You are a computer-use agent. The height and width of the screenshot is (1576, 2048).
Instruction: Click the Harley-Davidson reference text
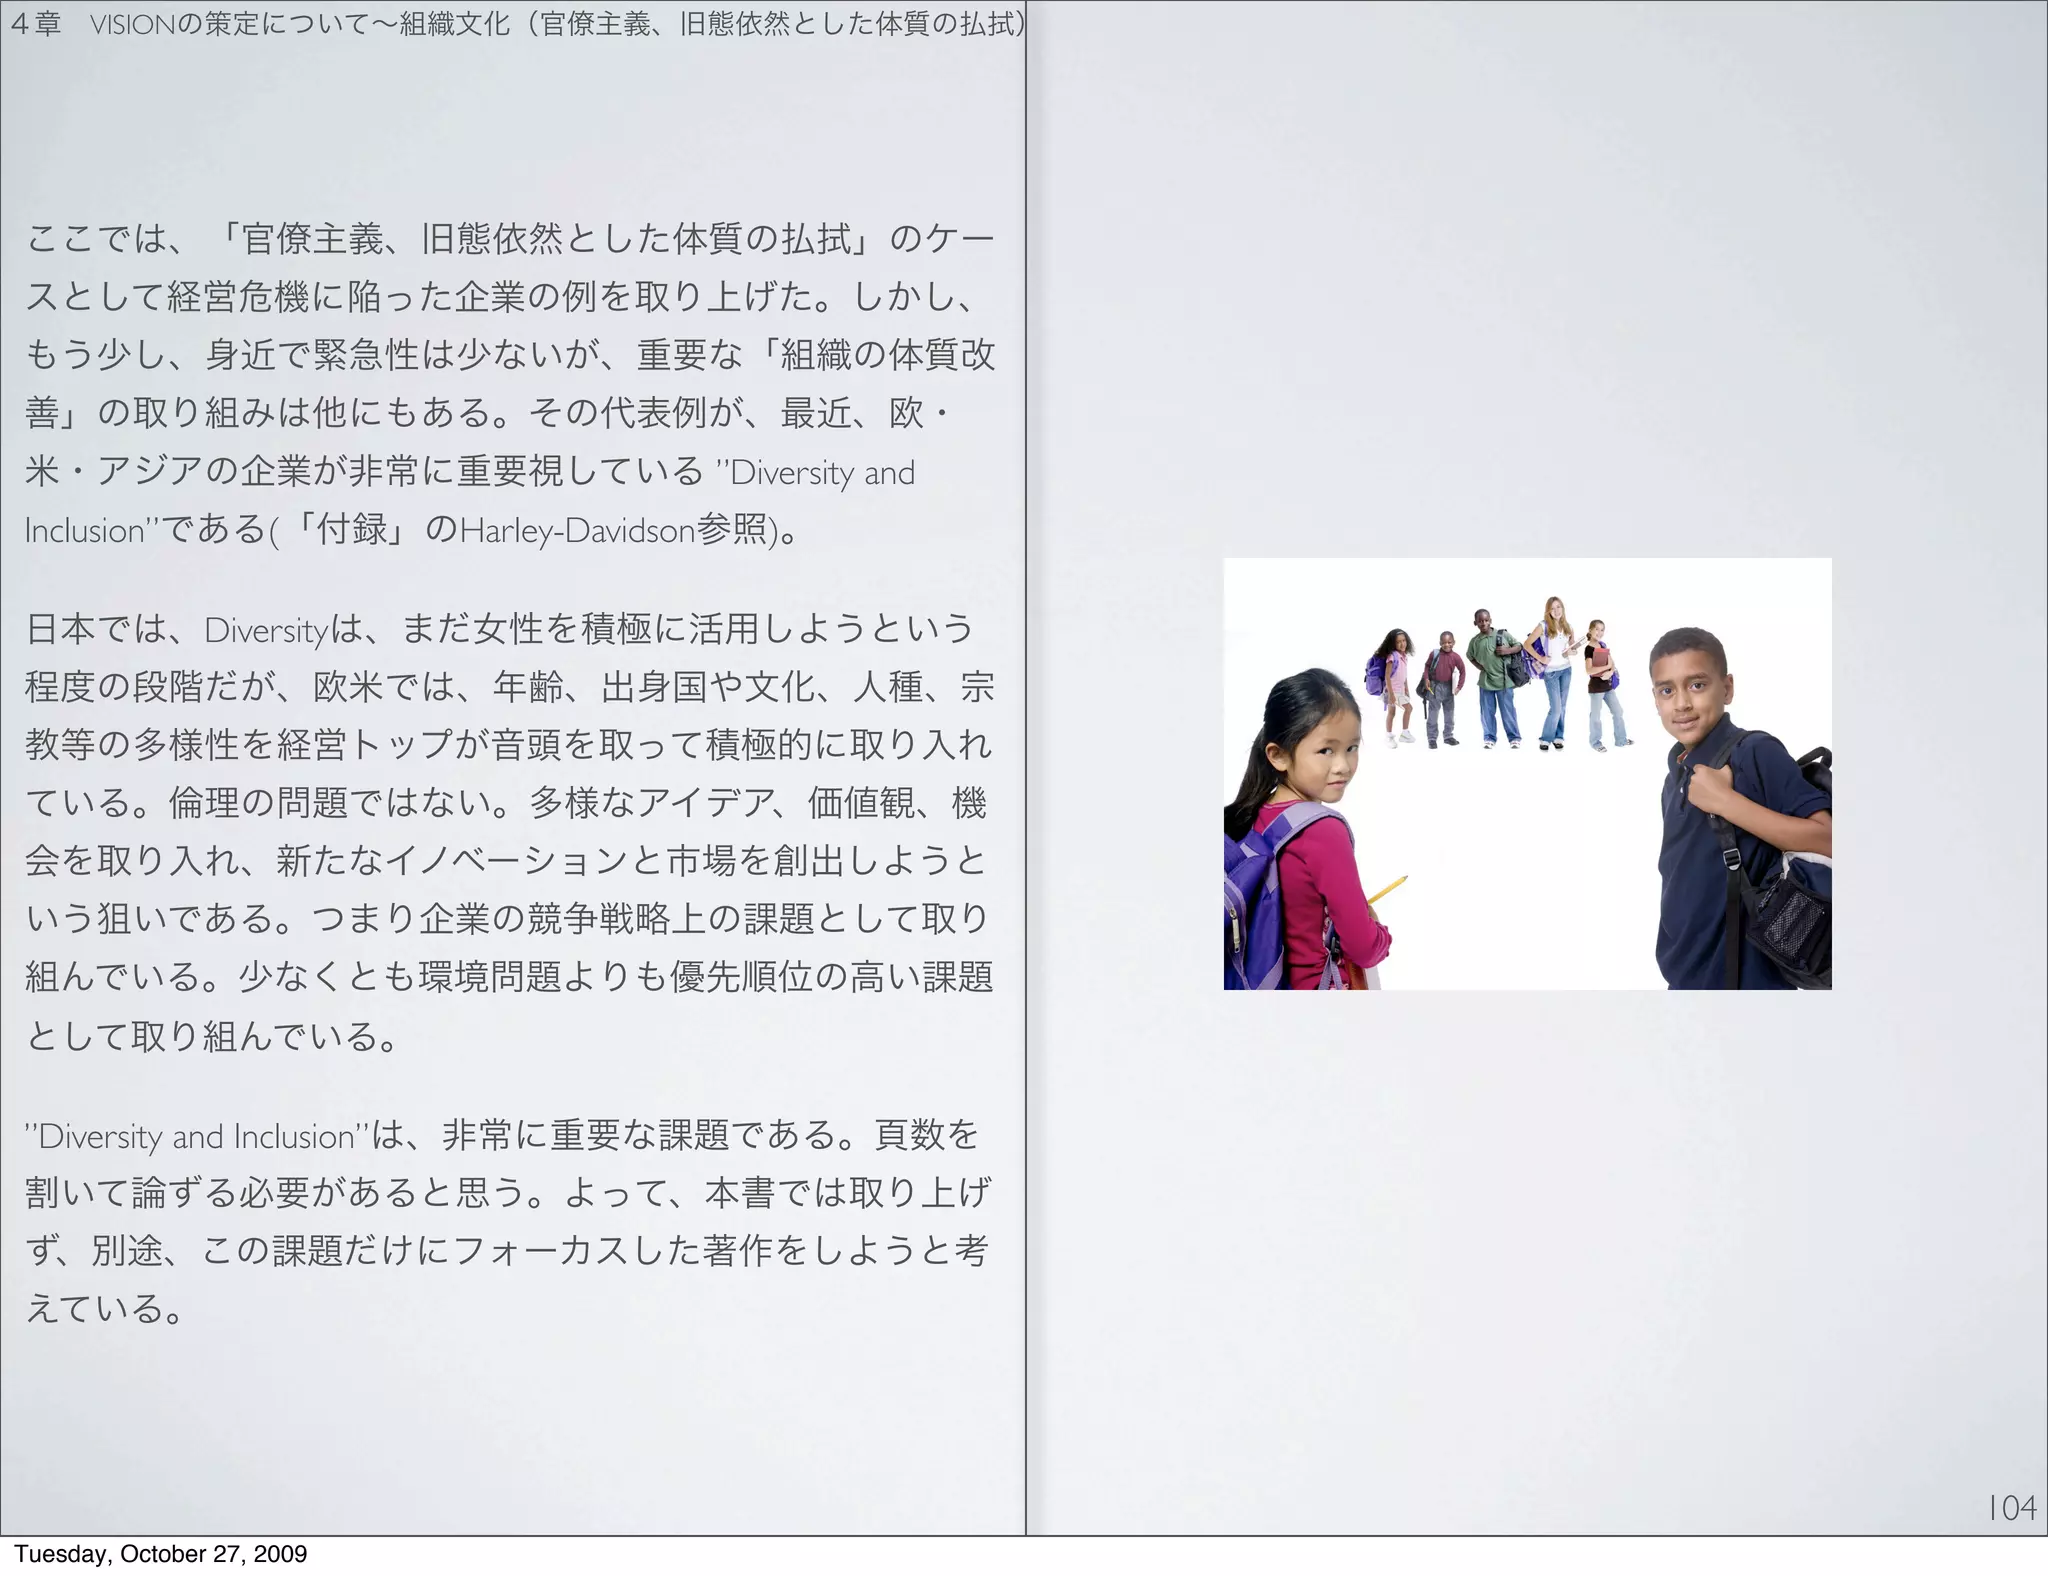point(578,531)
